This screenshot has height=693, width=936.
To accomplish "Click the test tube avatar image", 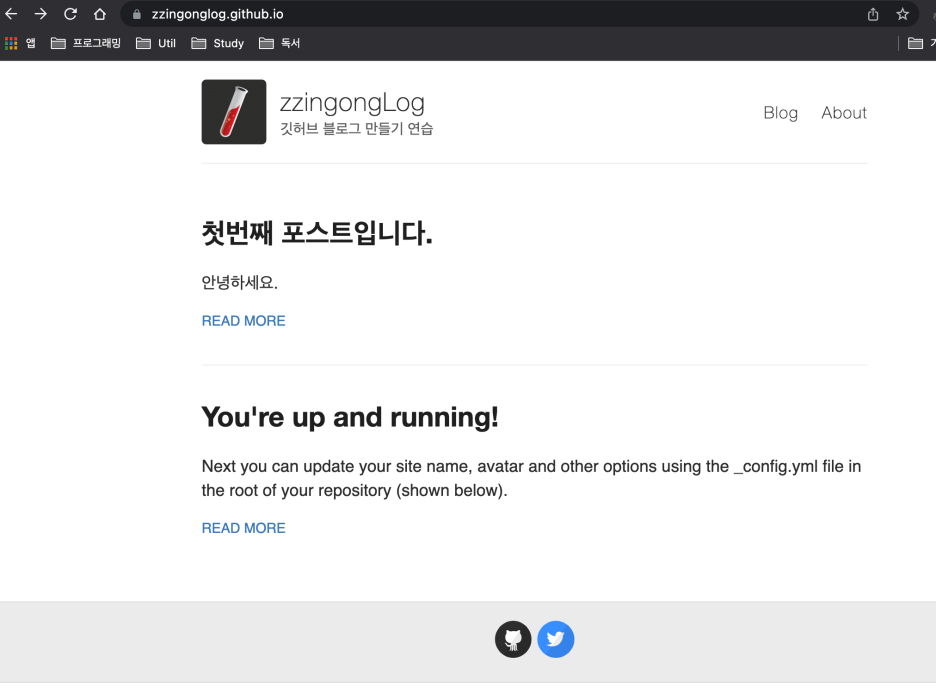I will coord(234,112).
